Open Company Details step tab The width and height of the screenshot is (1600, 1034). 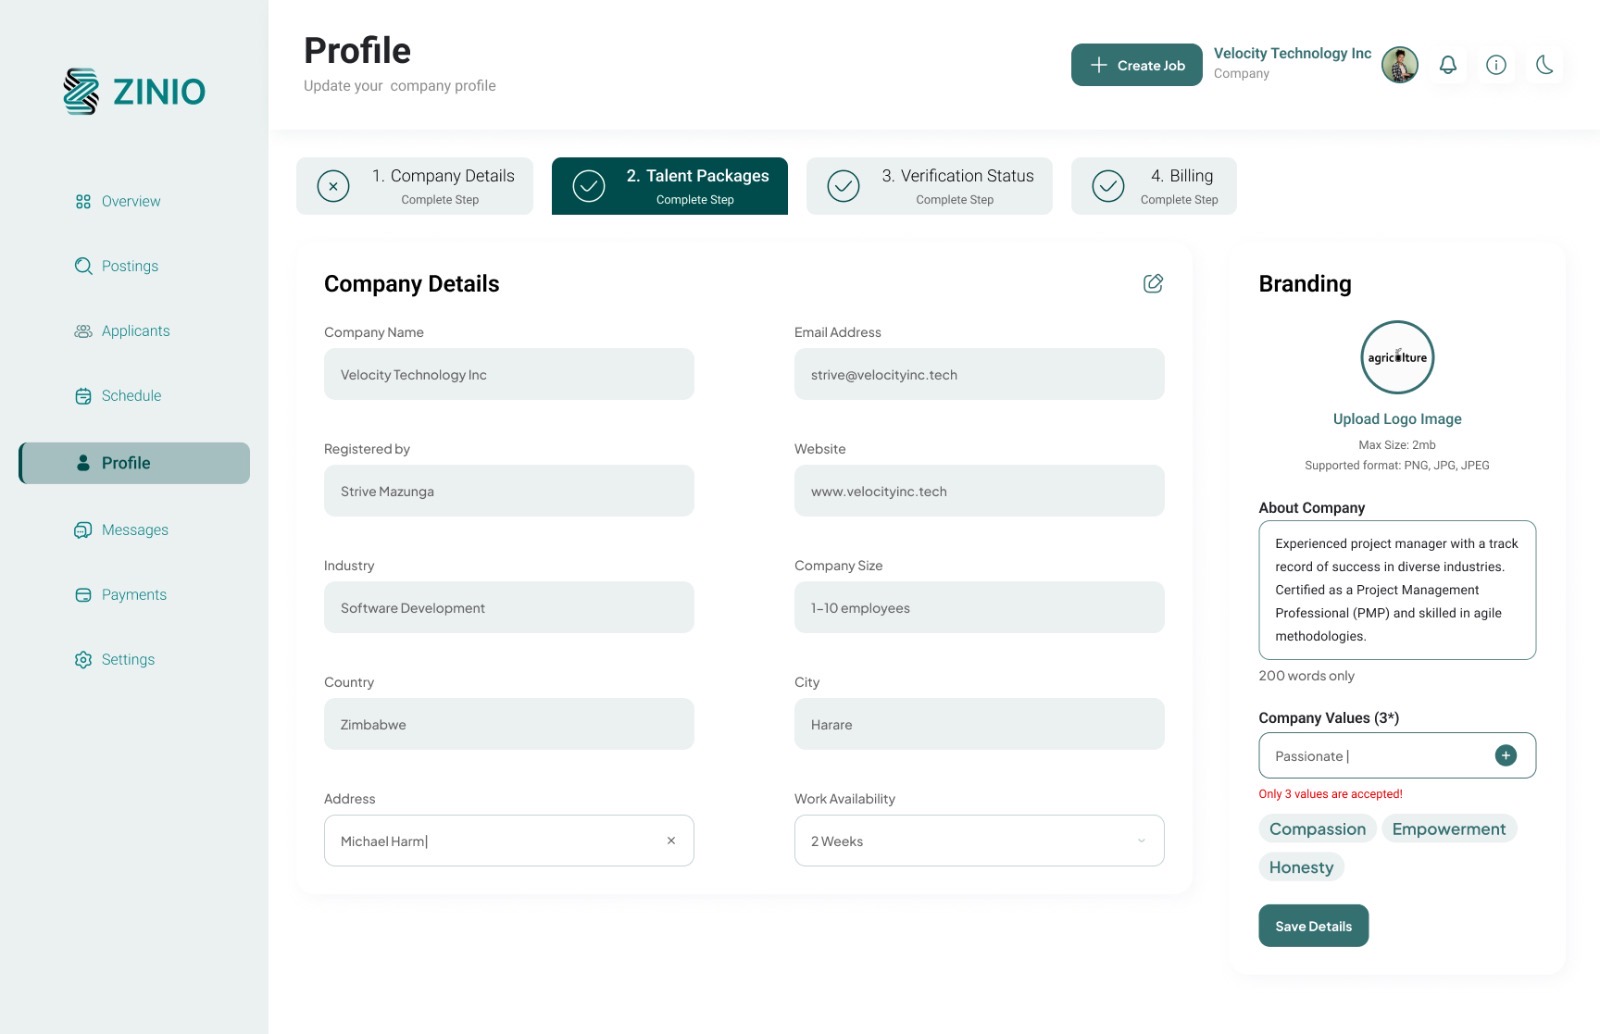click(x=414, y=186)
